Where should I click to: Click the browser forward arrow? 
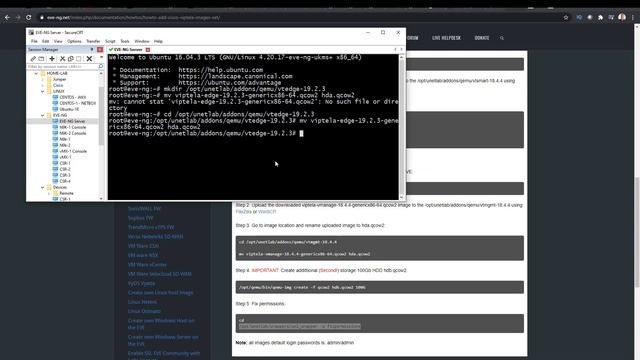pyautogui.click(x=18, y=18)
